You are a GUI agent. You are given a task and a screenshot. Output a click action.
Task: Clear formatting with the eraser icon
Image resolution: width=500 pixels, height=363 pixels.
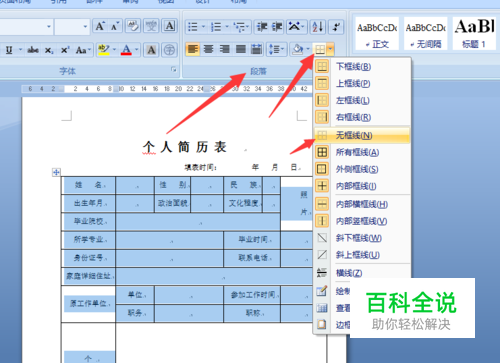click(x=133, y=26)
